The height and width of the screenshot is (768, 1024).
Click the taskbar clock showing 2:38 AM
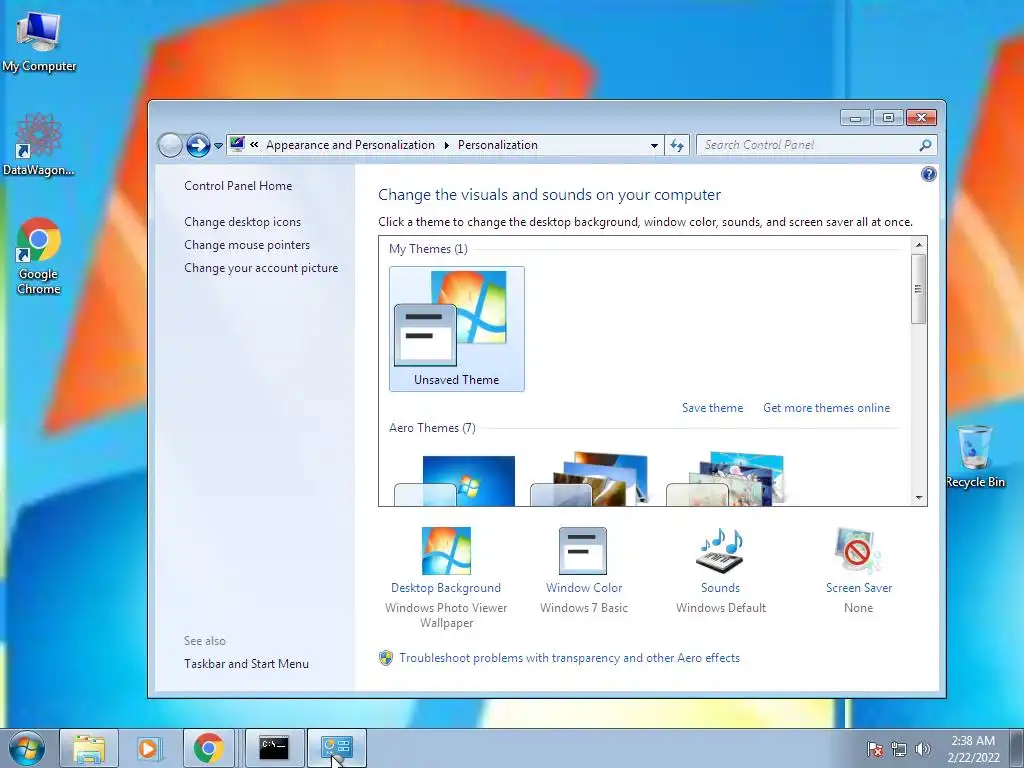[x=973, y=749]
